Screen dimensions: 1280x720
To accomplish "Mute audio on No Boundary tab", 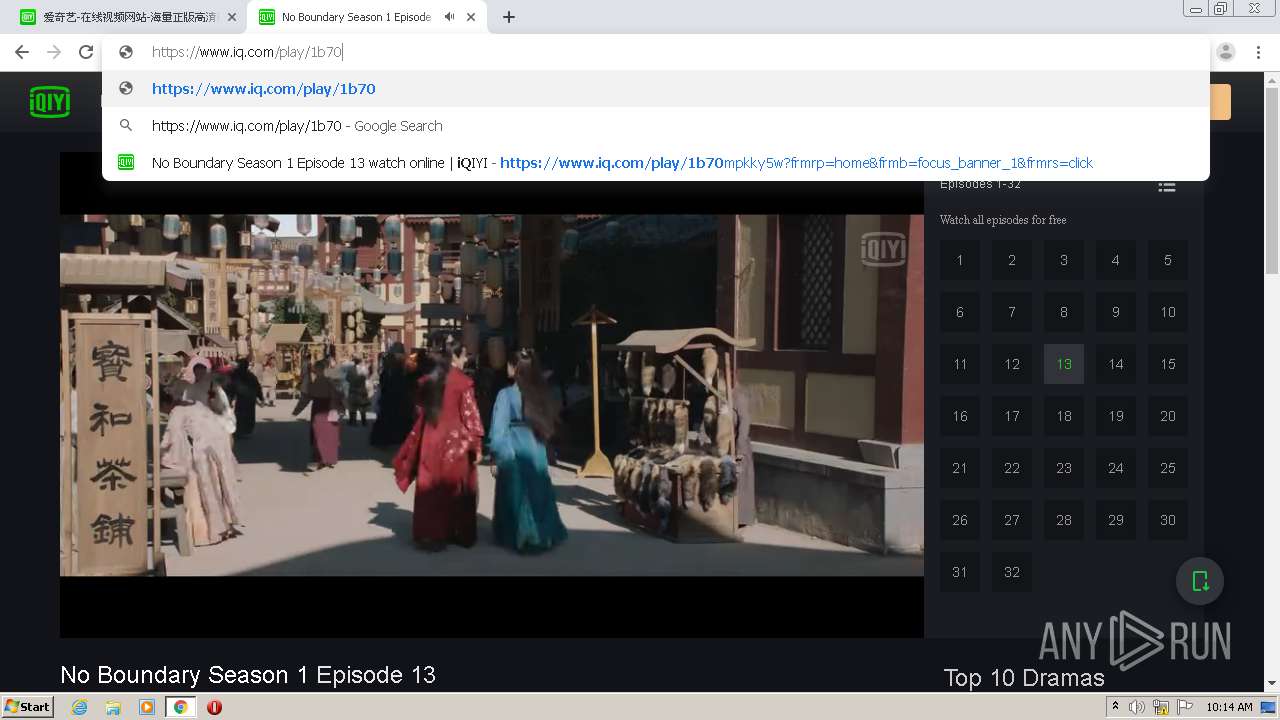I will click(x=450, y=17).
